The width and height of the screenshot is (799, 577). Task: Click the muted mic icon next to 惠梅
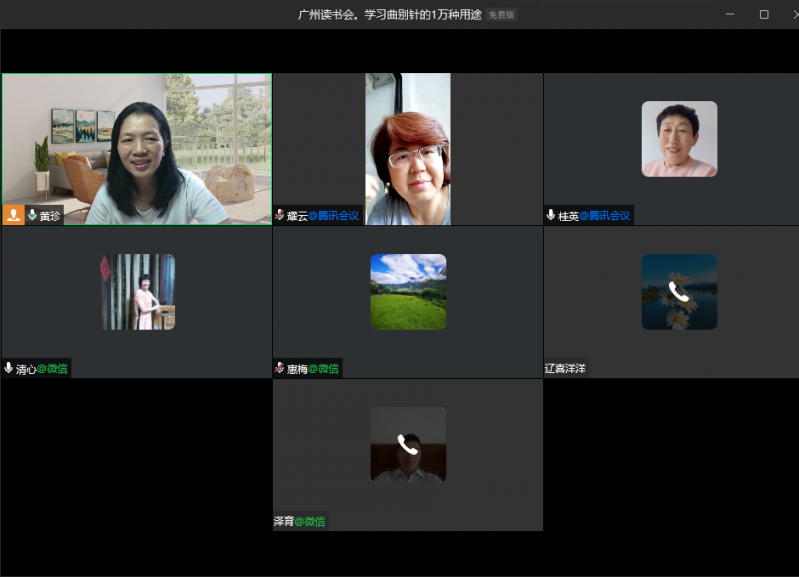coord(280,368)
